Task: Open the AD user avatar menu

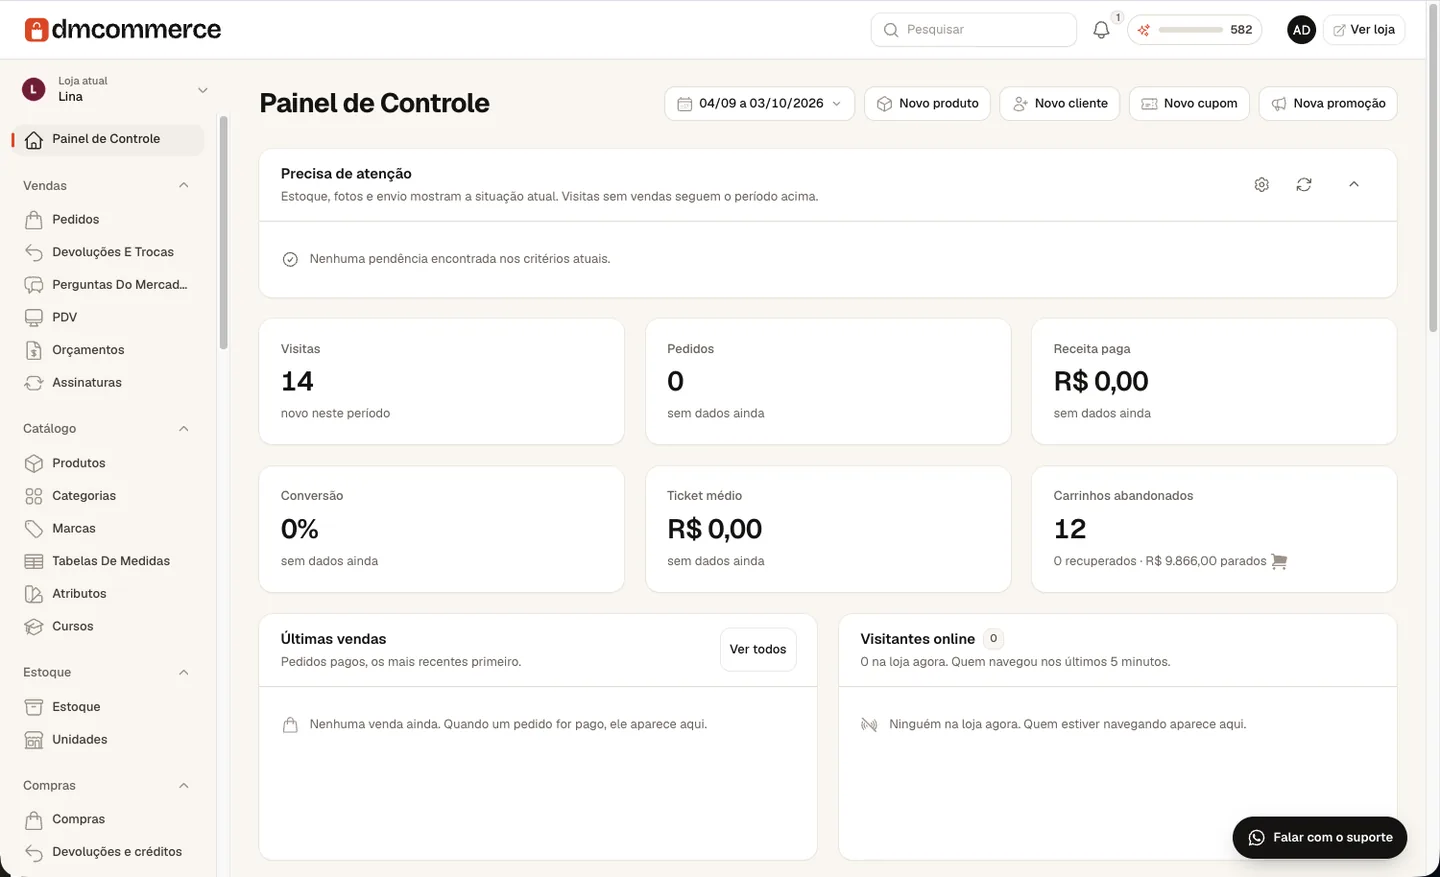Action: click(x=1301, y=30)
